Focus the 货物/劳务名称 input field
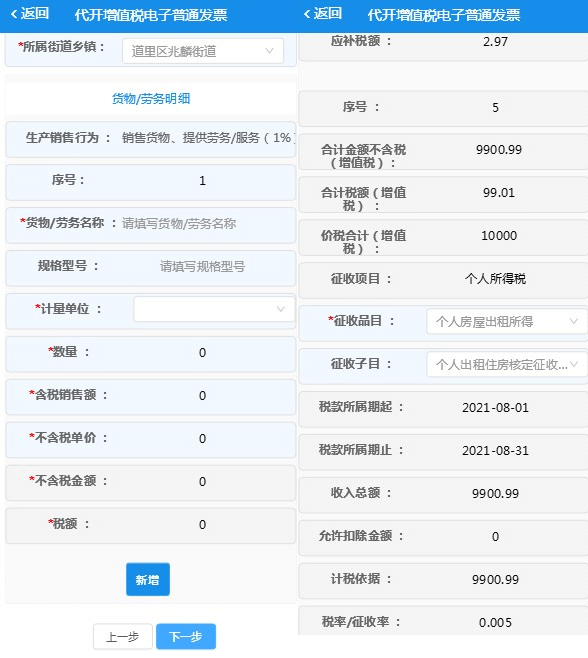This screenshot has height=658, width=588. [207, 224]
